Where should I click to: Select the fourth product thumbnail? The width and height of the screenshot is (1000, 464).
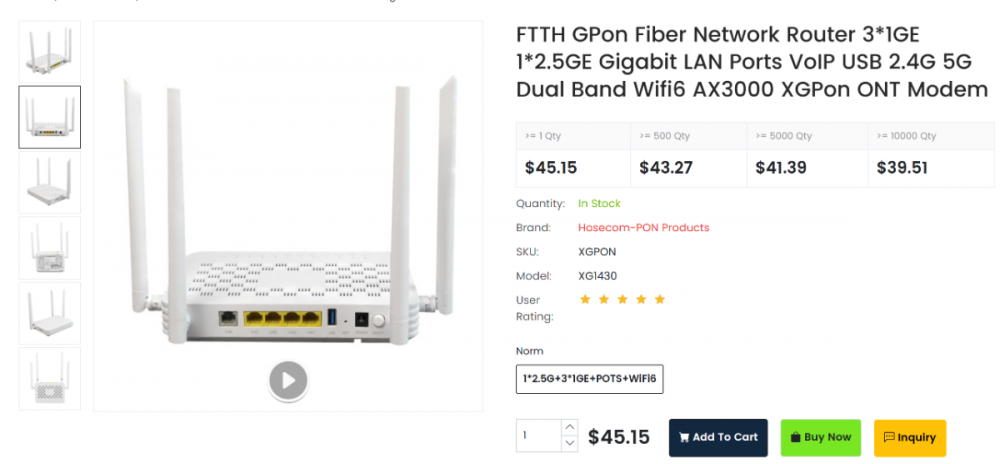click(49, 248)
